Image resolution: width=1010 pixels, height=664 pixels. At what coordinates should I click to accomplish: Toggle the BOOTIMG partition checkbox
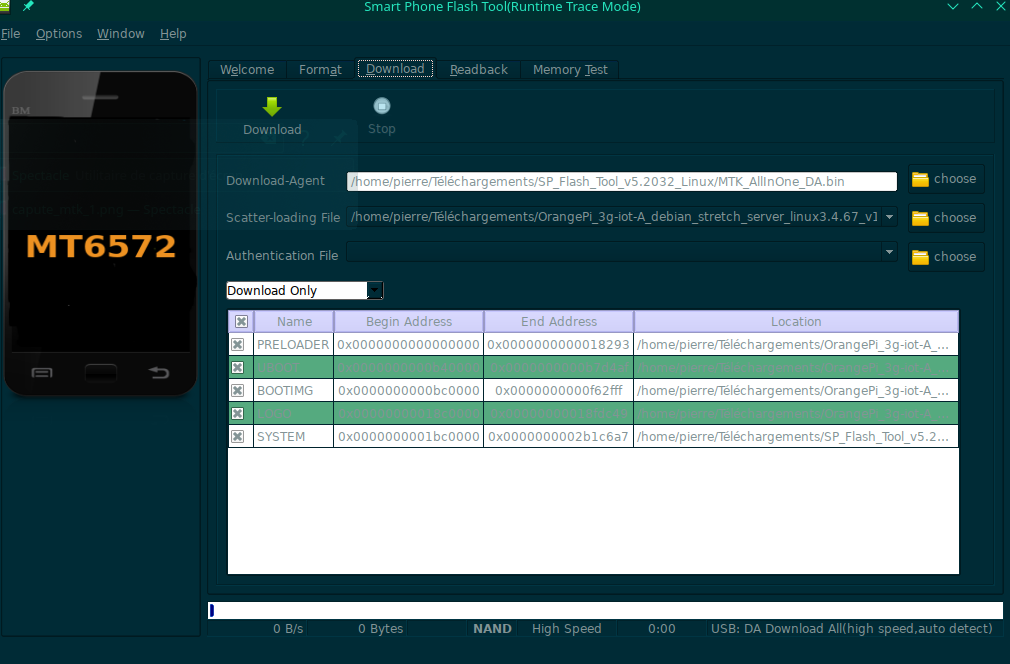coord(238,391)
